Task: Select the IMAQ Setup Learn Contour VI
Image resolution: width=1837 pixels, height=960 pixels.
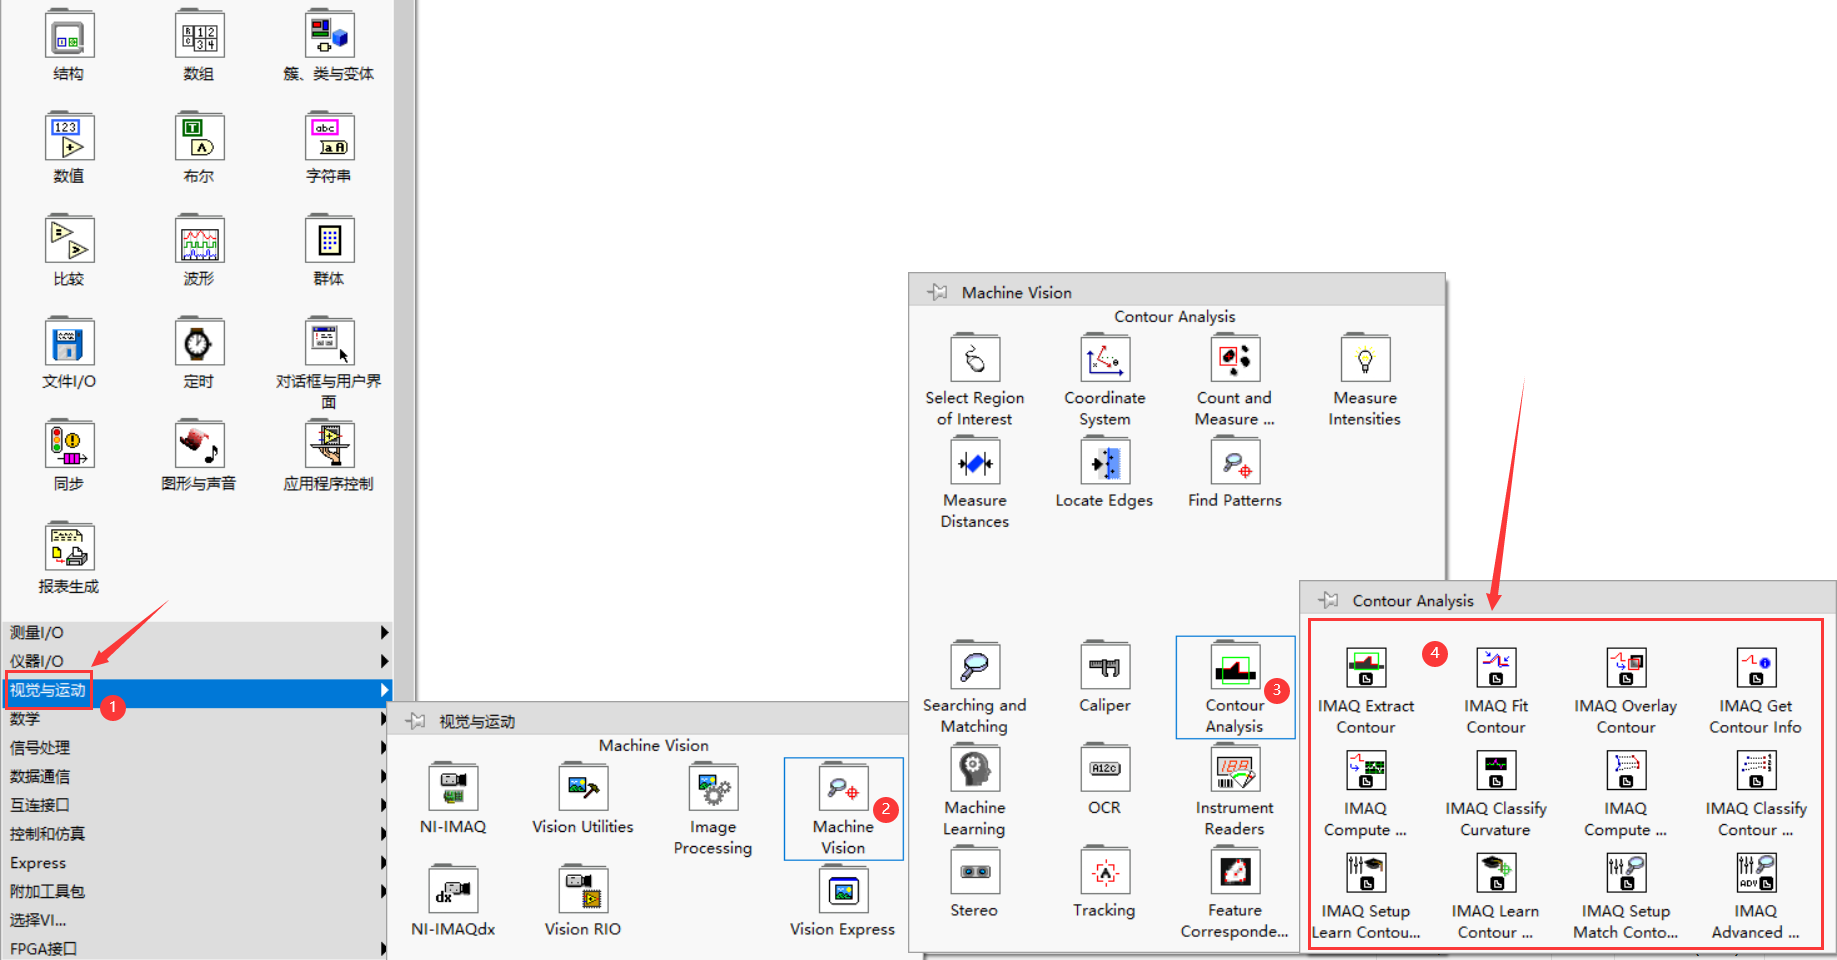Action: click(x=1366, y=872)
